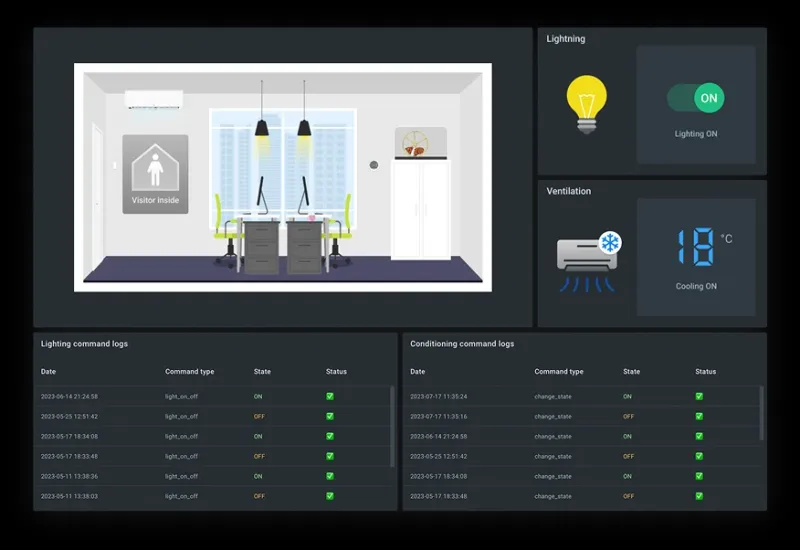
Task: Click change_state in conditioning row 2023-07-17 11:35:24
Action: click(x=553, y=396)
